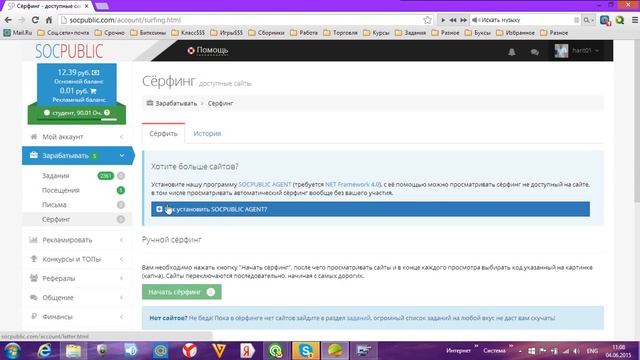Expand the Рефералы menu
Viewport: 640px width, 360px height.
tap(76, 278)
